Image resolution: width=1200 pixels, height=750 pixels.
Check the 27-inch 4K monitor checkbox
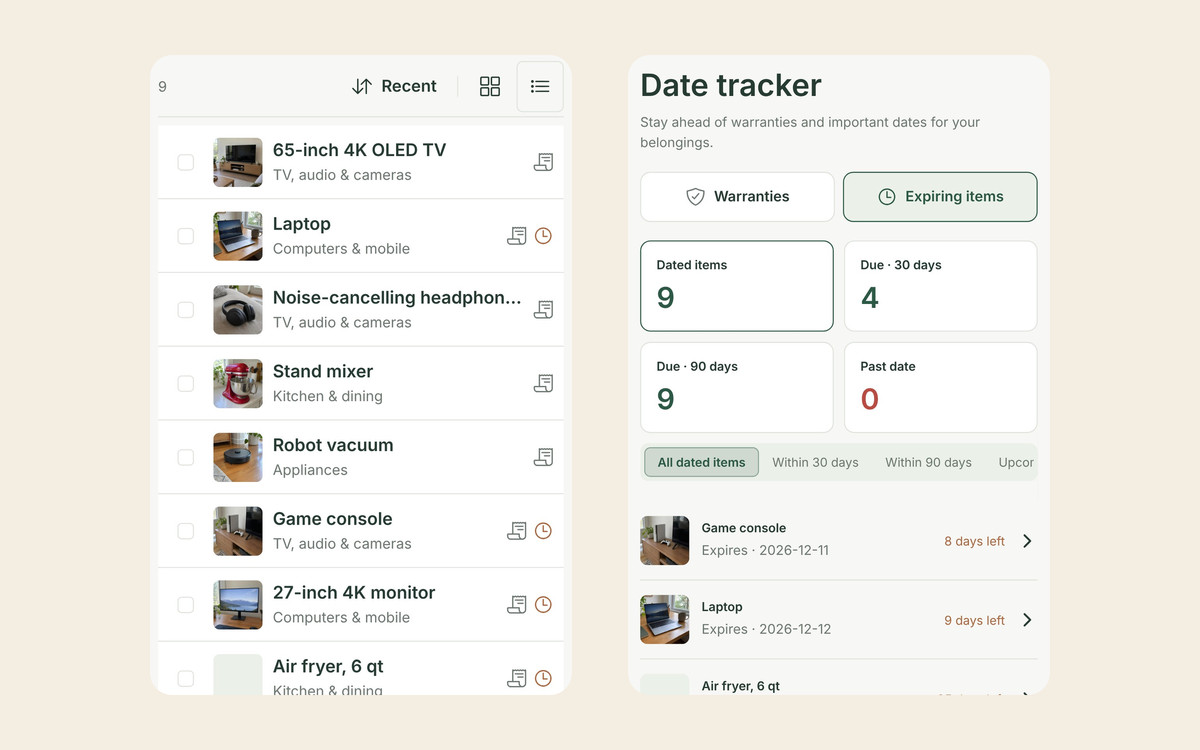coord(186,605)
